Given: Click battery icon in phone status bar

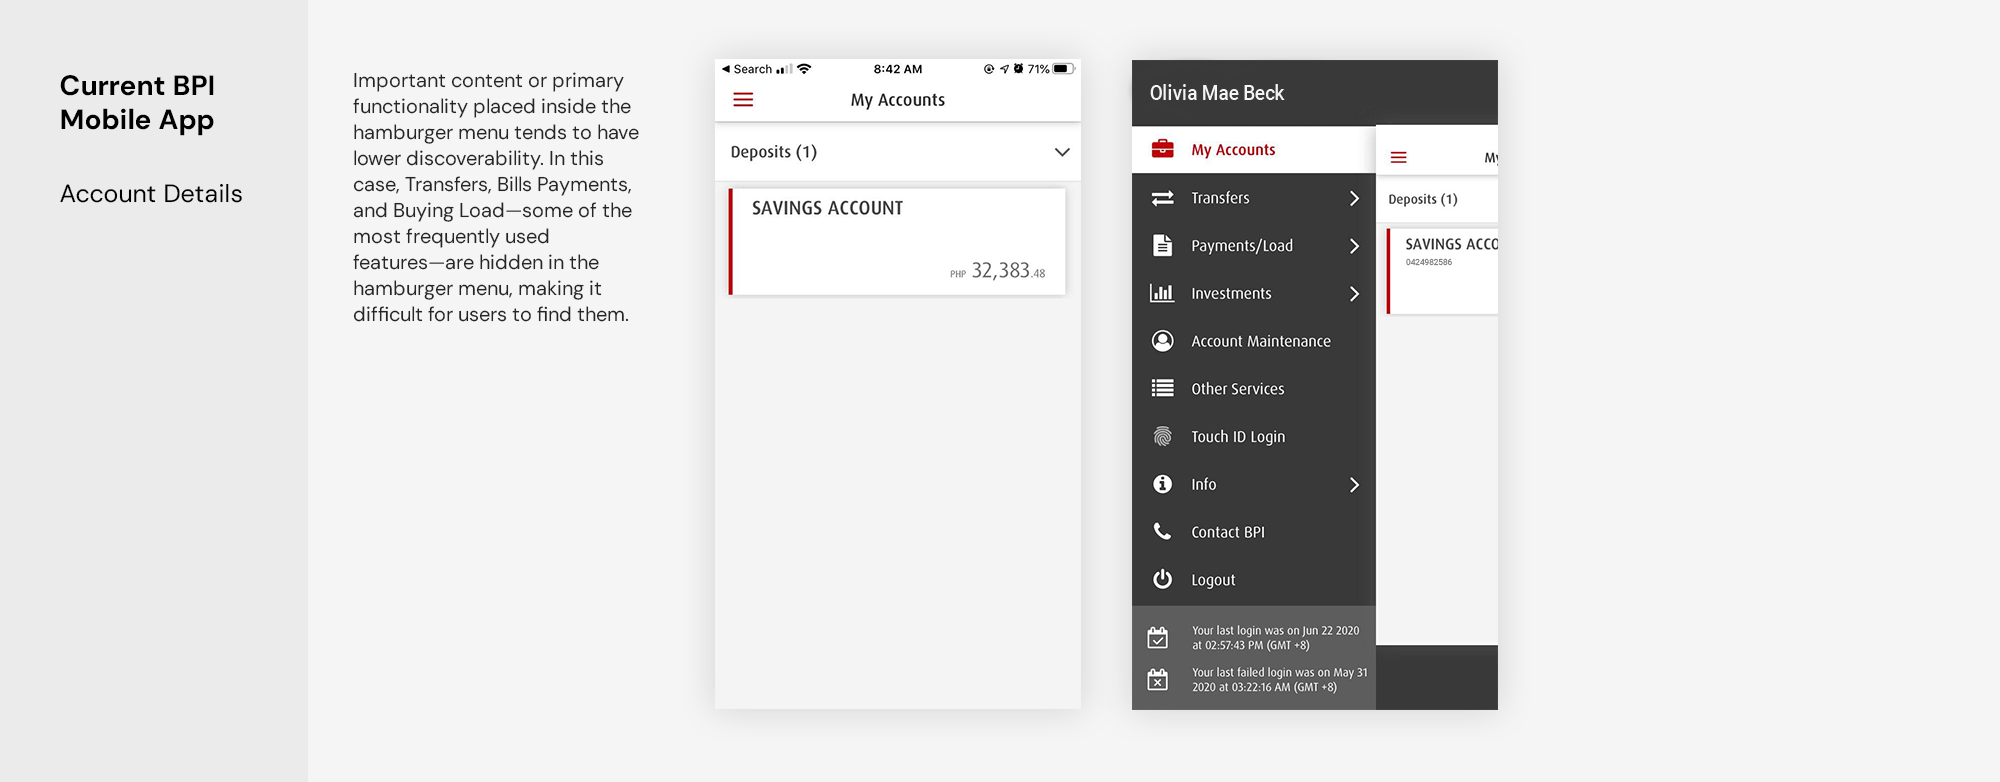Looking at the screenshot, I should click(1063, 69).
